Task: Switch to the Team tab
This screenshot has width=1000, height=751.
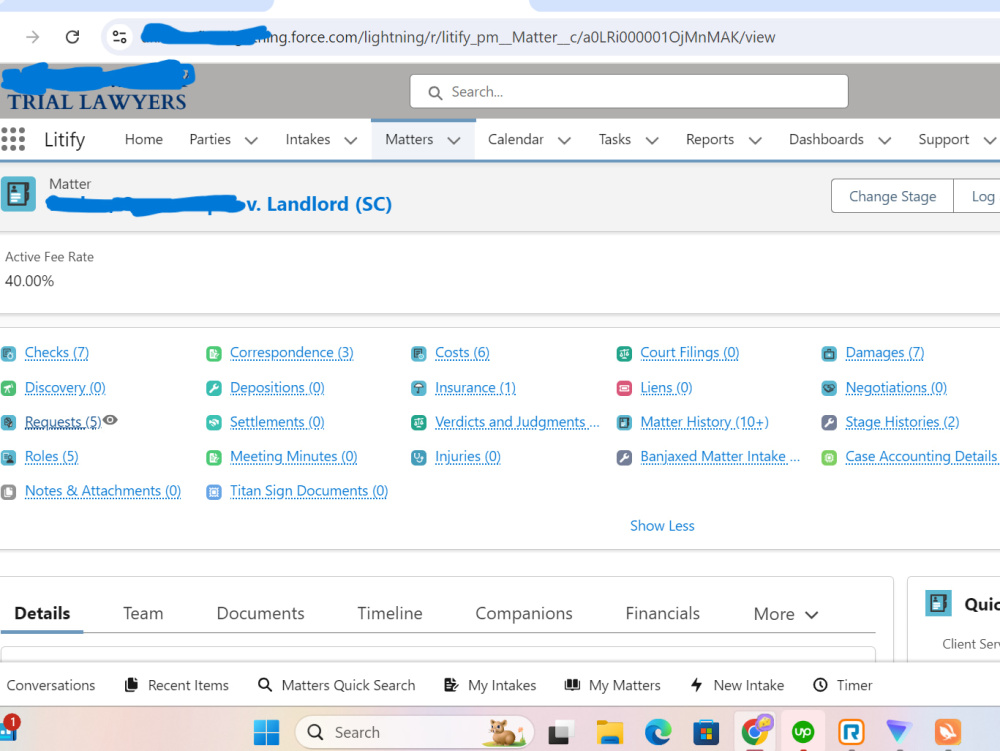Action: tap(143, 613)
